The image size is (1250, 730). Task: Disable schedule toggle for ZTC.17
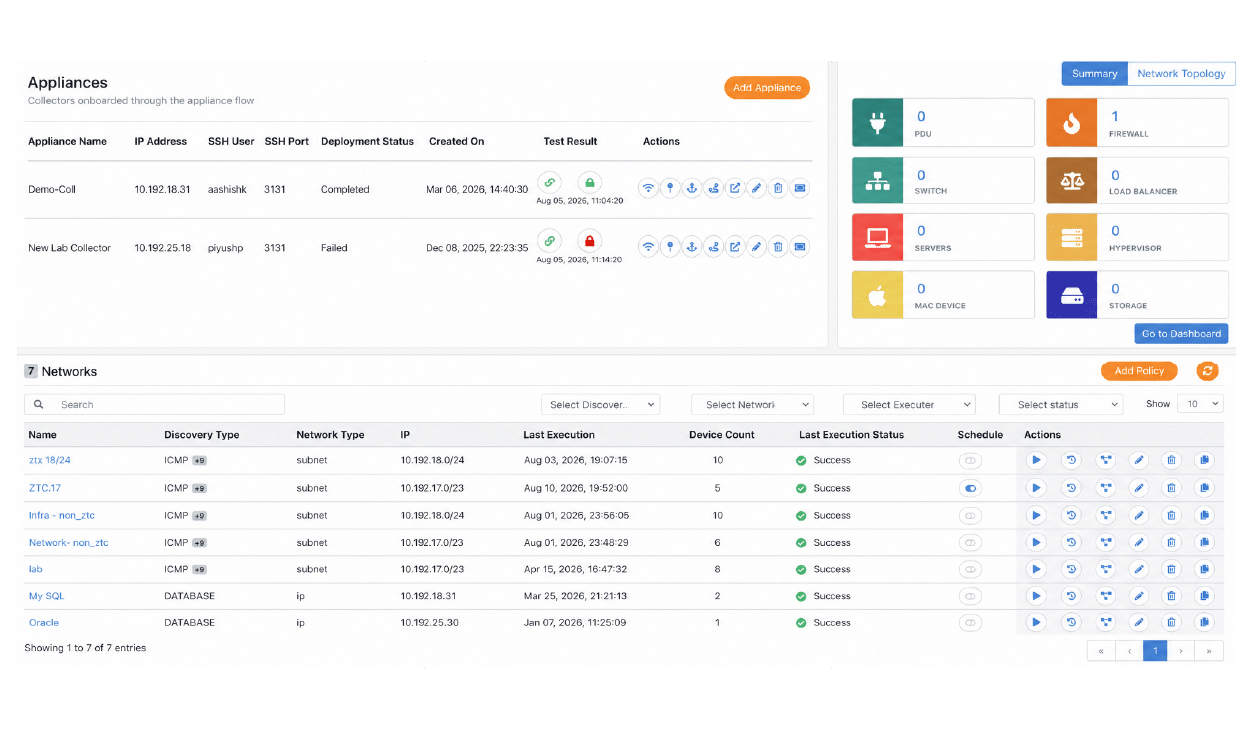pyautogui.click(x=970, y=488)
